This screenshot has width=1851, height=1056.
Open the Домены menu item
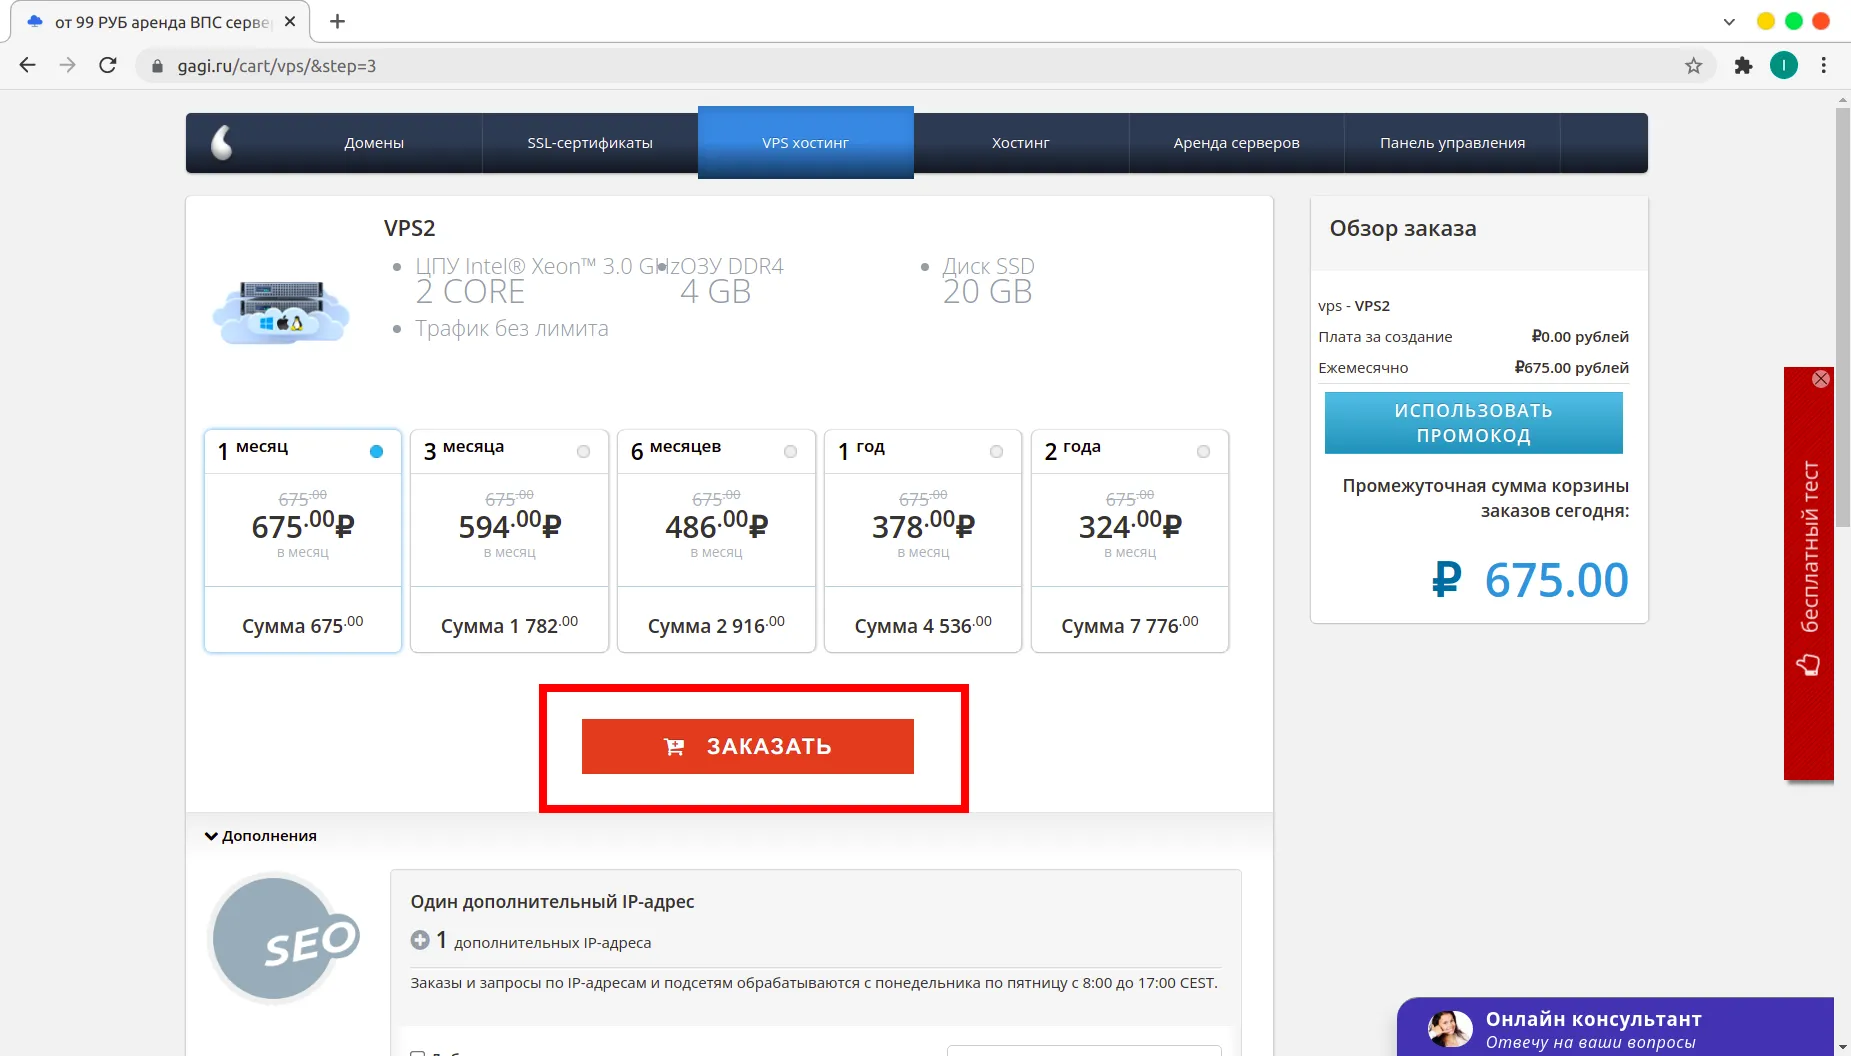tap(374, 143)
